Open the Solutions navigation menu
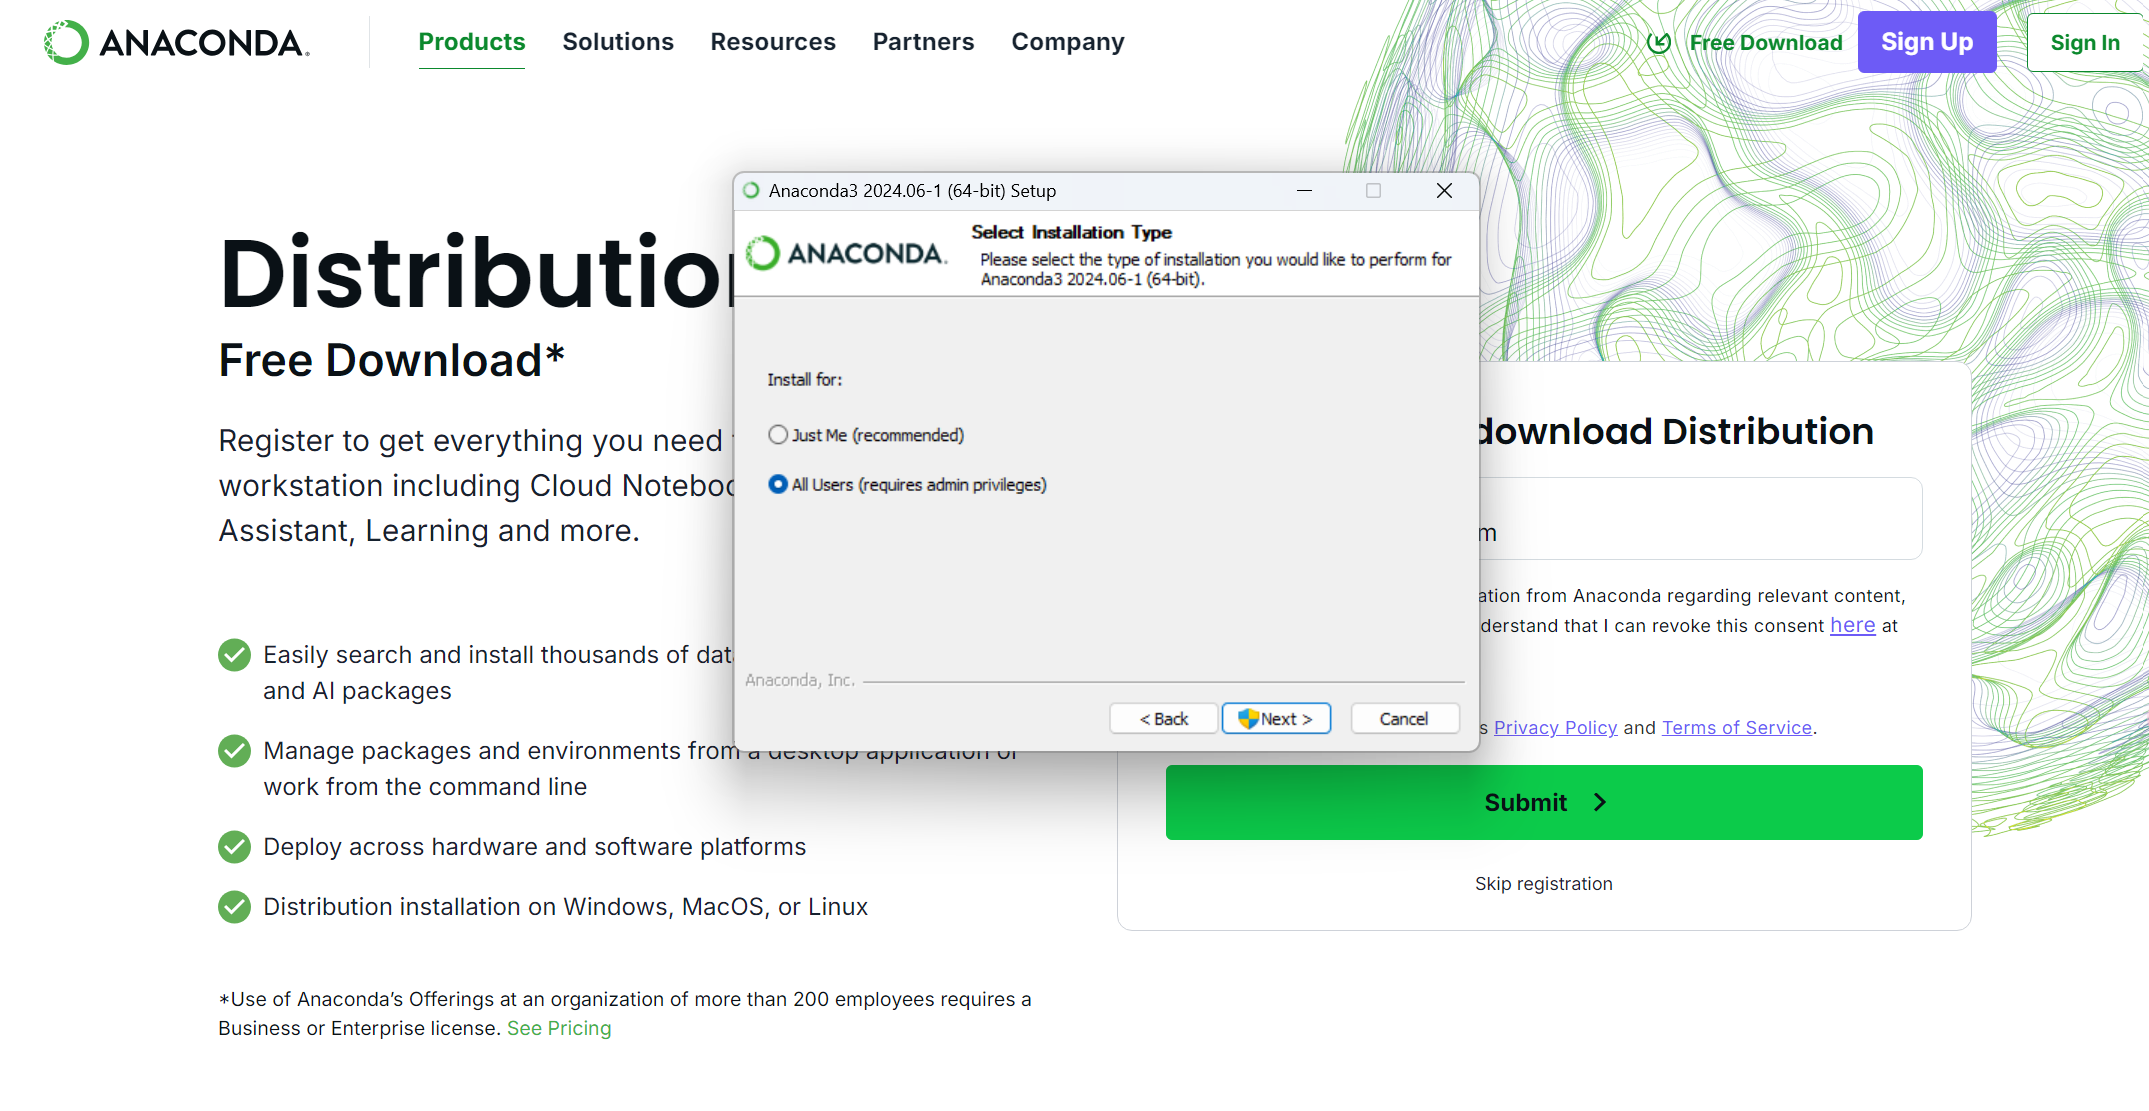The image size is (2149, 1111). pyautogui.click(x=617, y=42)
